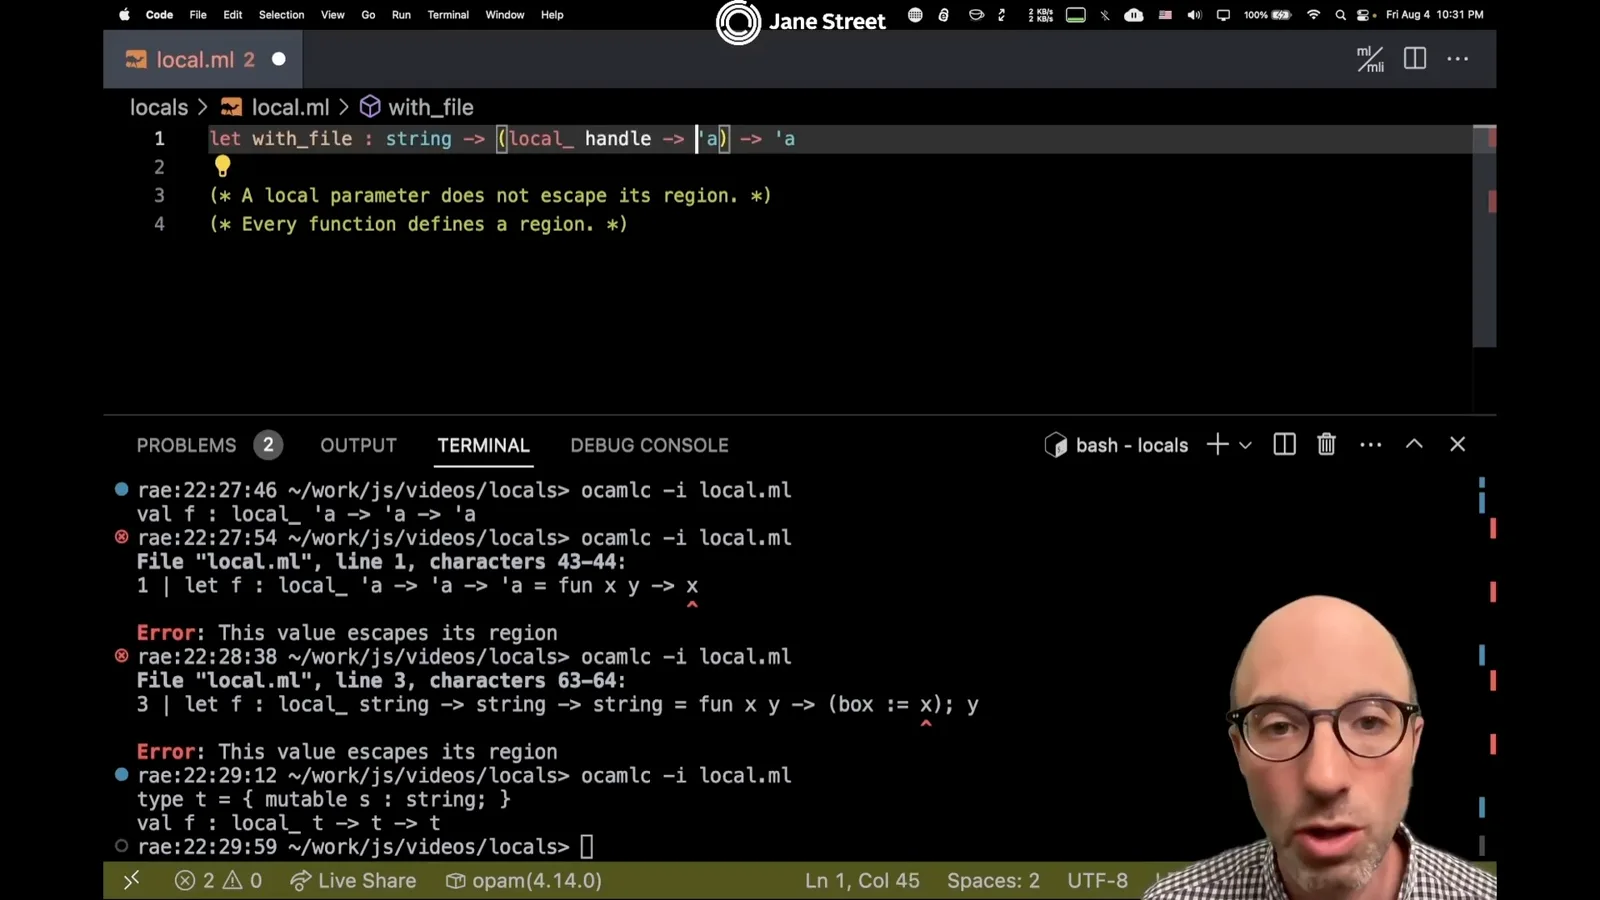The height and width of the screenshot is (900, 1600).
Task: Open the local.ml breadcrumb
Action: 275,107
